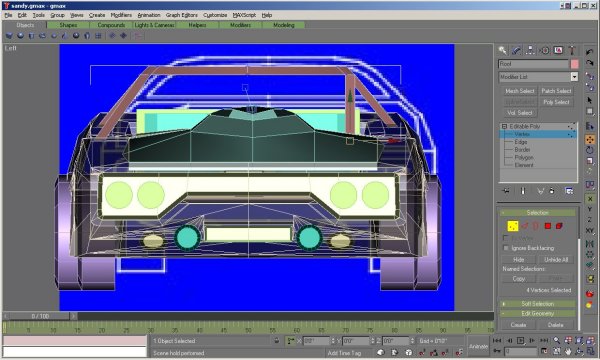Click the pink object color swatch

click(x=574, y=64)
